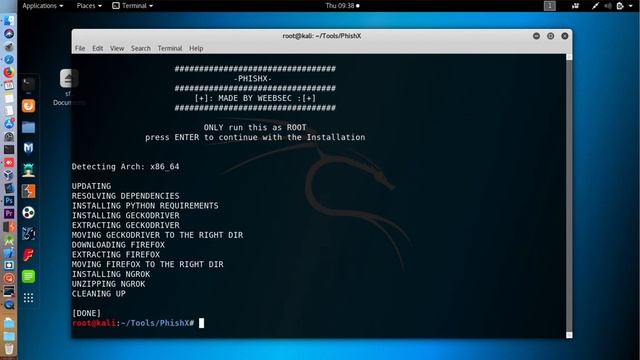640x360 pixels.
Task: Click the 'CLEANING UP' line
Action: (99, 293)
